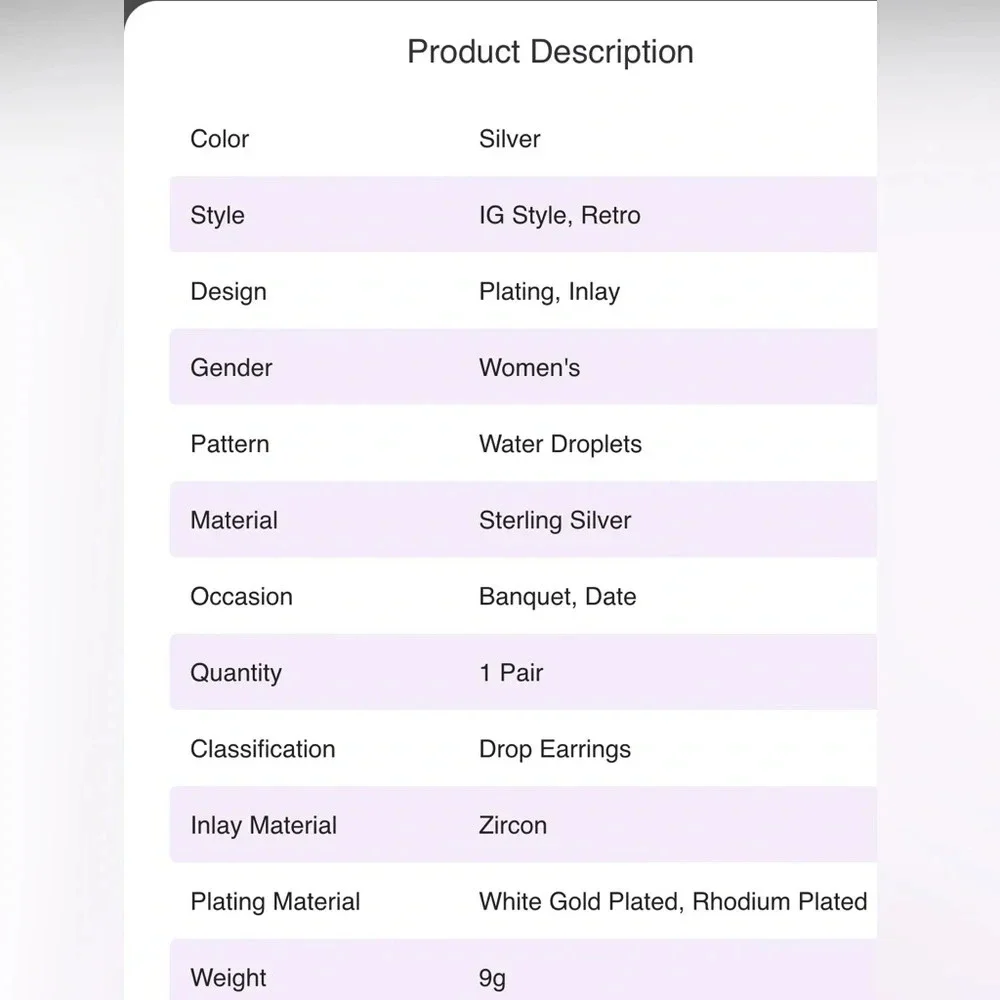Select the Inlay Material label
This screenshot has height=1000, width=1000.
[263, 825]
